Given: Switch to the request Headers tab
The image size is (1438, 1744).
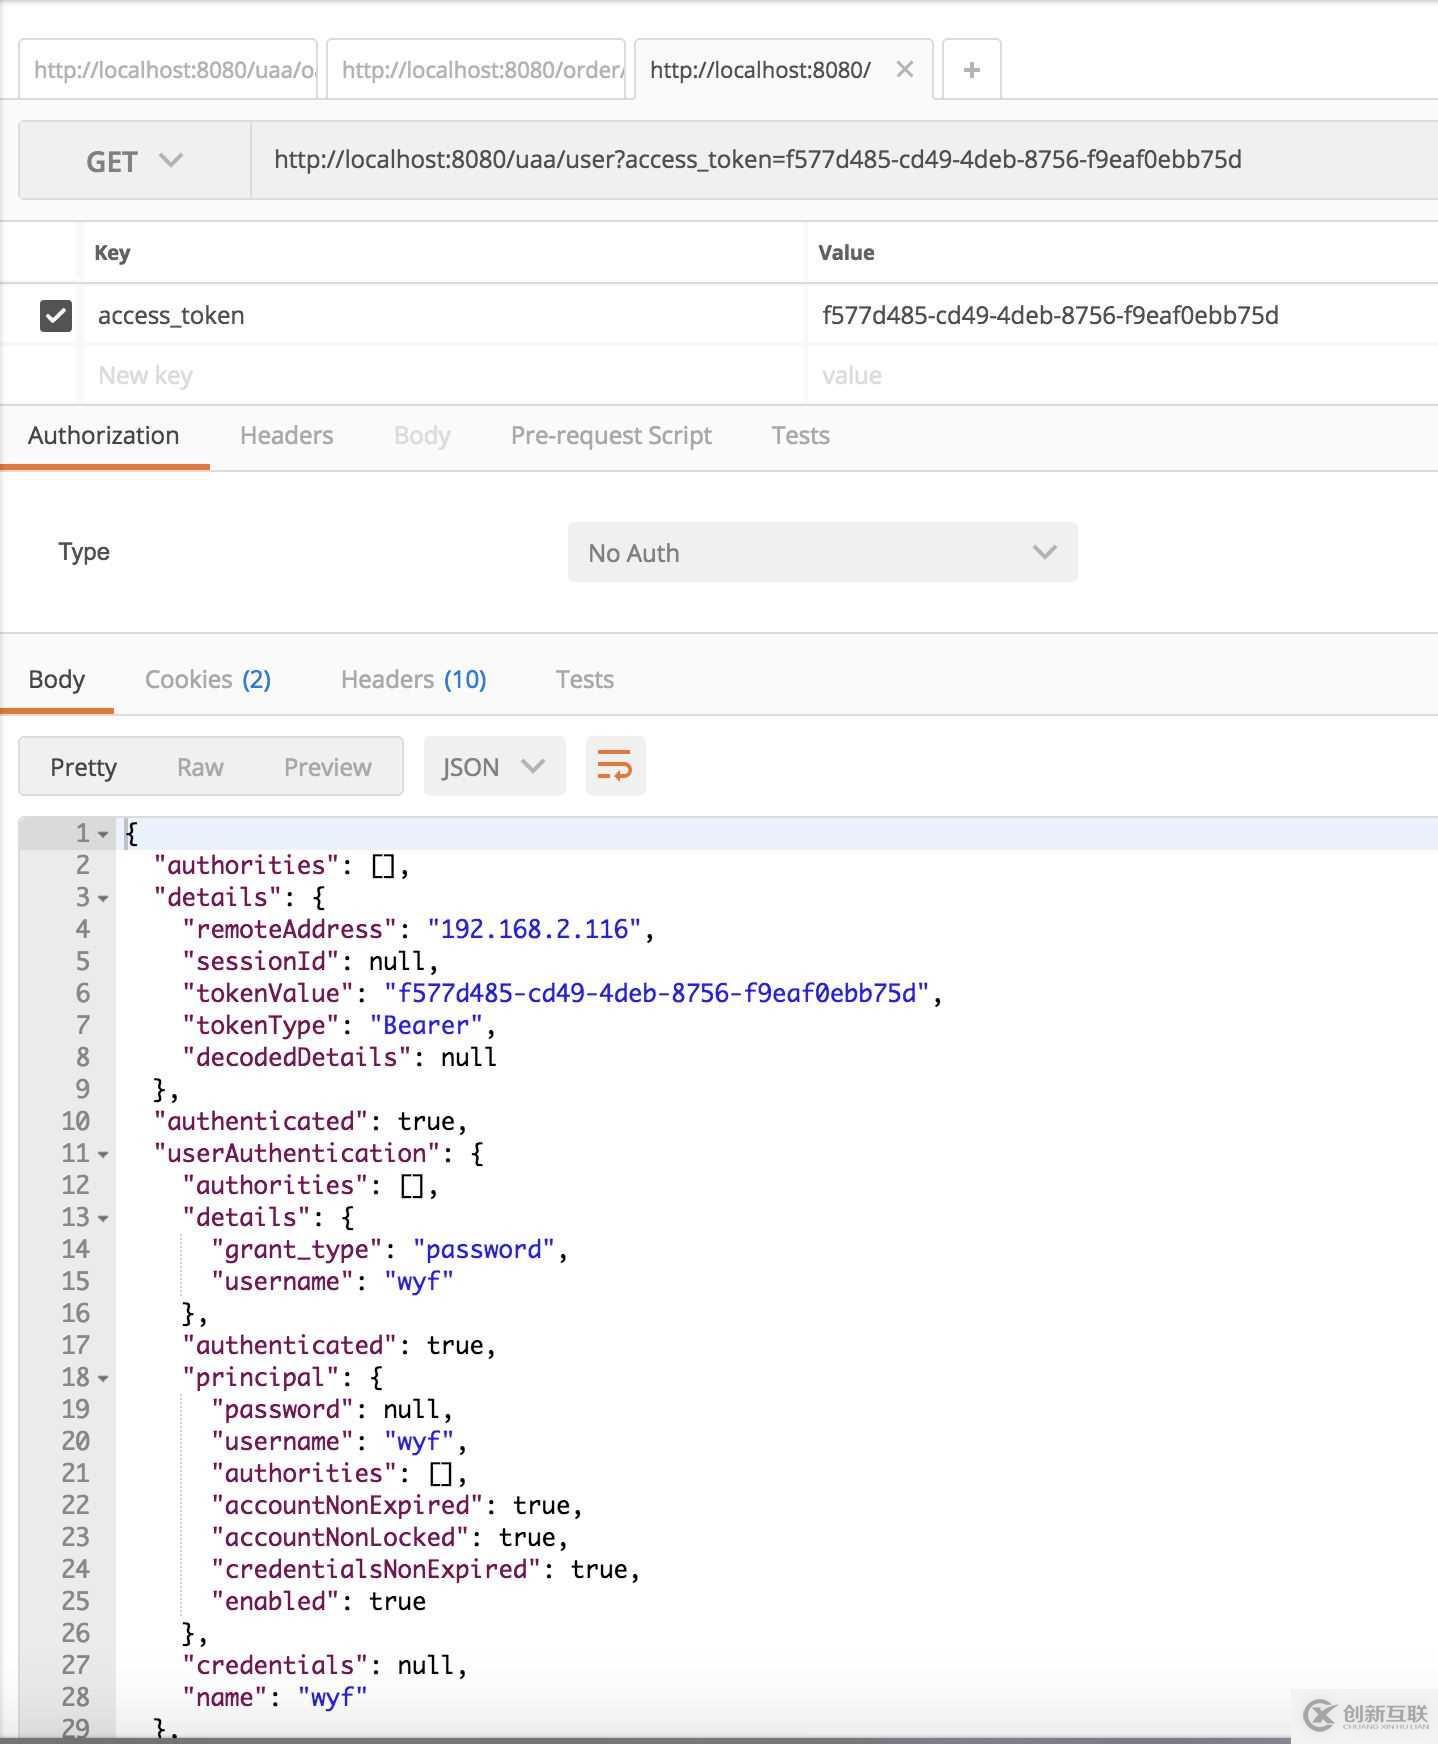Looking at the screenshot, I should [286, 436].
